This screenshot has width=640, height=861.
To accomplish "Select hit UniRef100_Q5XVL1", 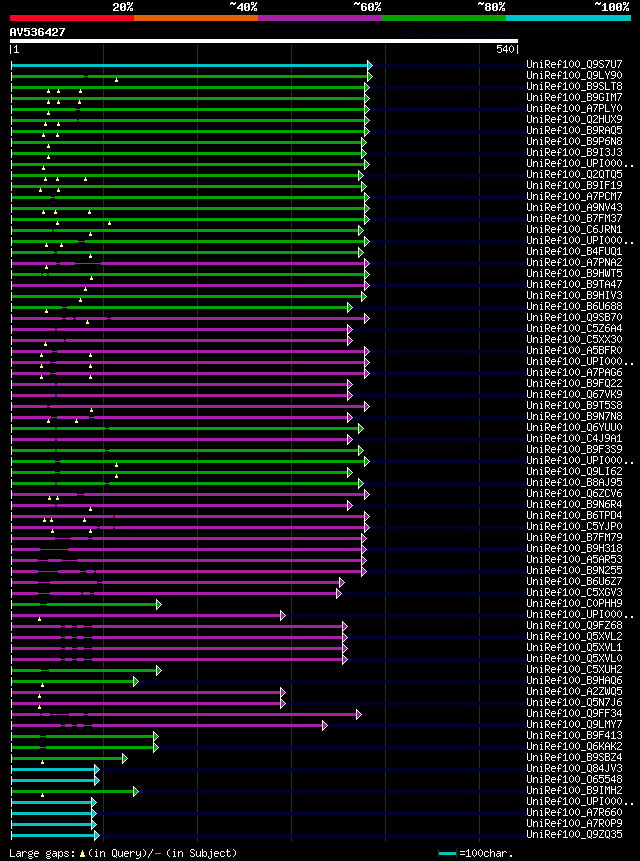I will coord(575,648).
